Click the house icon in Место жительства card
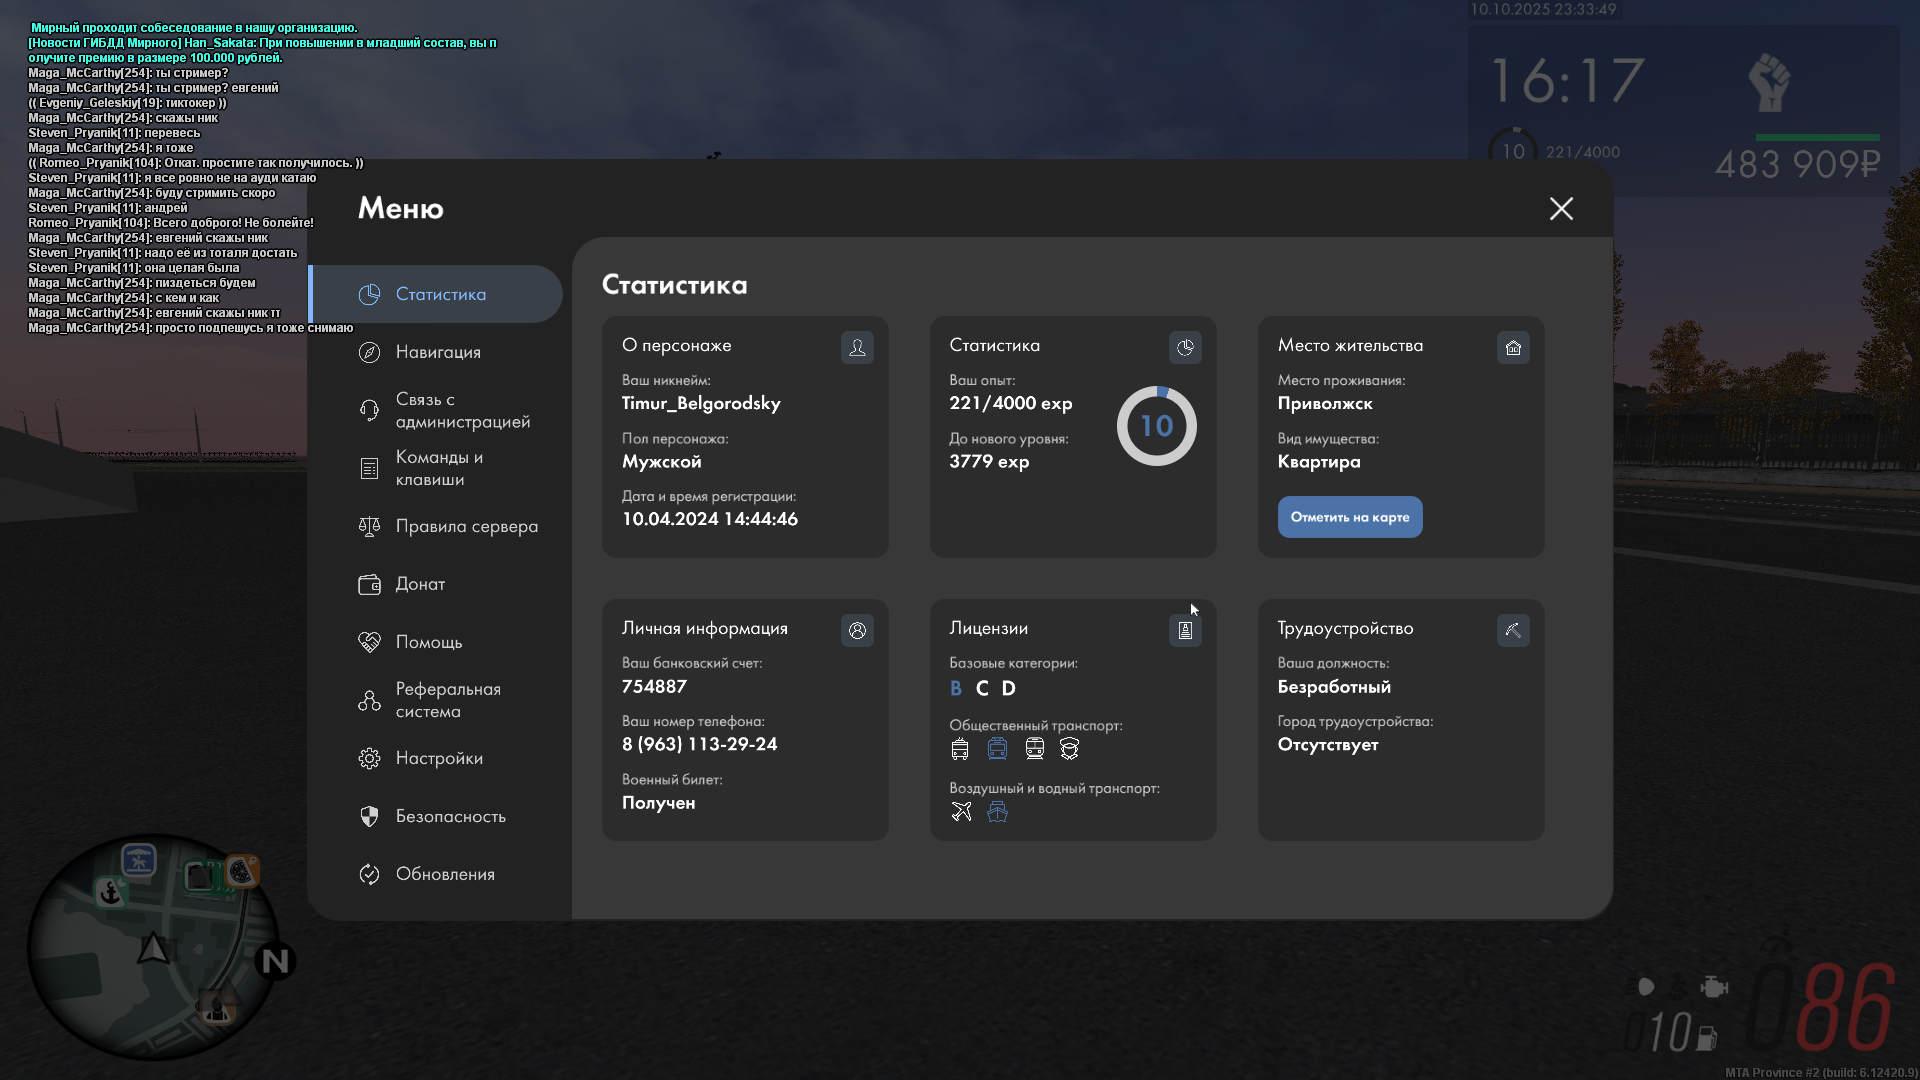 coord(1513,347)
